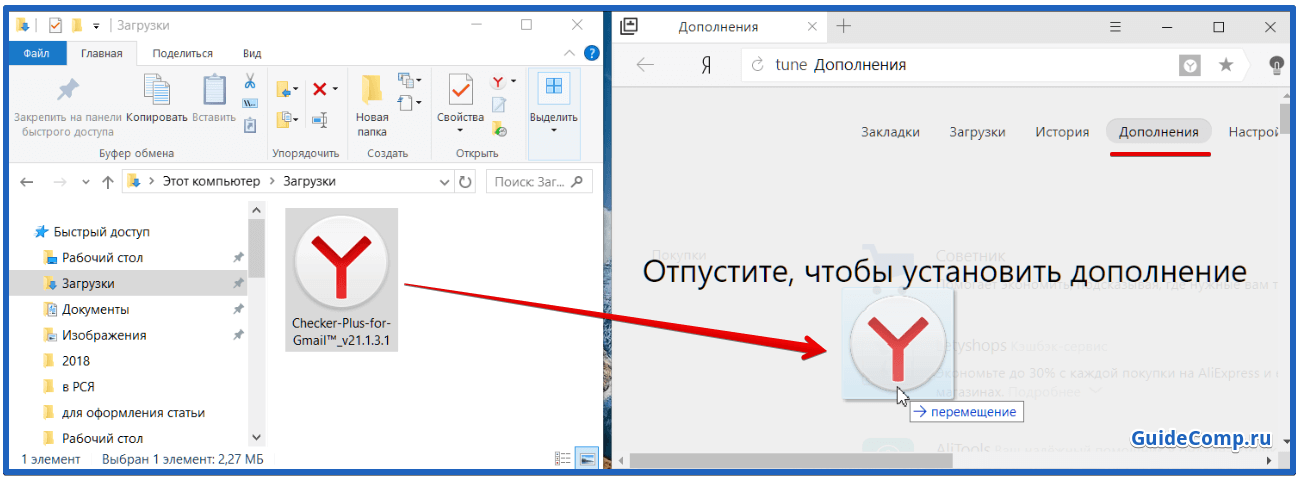Image resolution: width=1301 pixels, height=479 pixels.
Task: Open История in browser settings navigation
Action: [1062, 131]
